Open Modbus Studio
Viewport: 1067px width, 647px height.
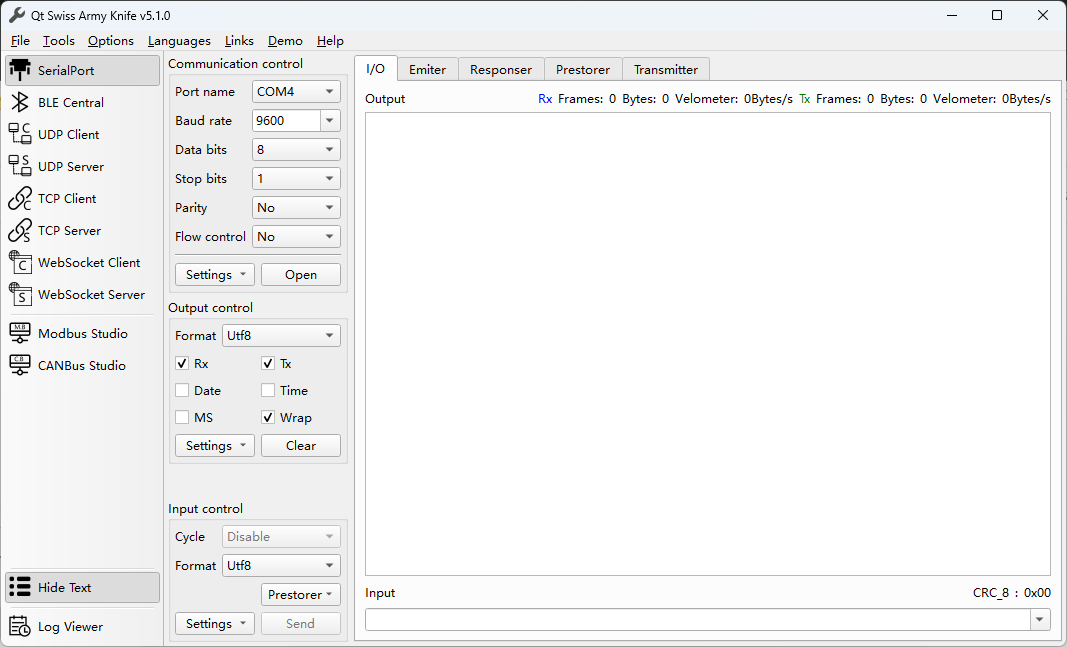pos(80,333)
